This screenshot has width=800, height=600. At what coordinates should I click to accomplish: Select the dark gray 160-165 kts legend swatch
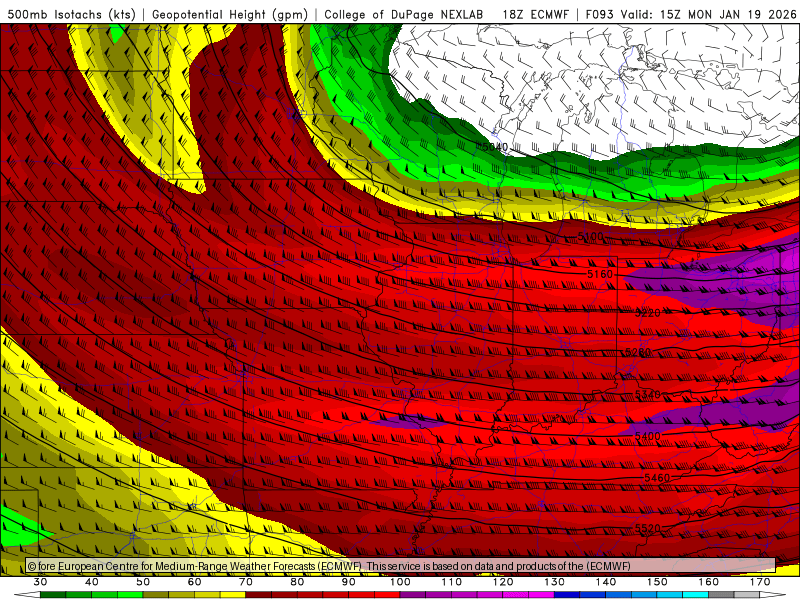pos(721,595)
